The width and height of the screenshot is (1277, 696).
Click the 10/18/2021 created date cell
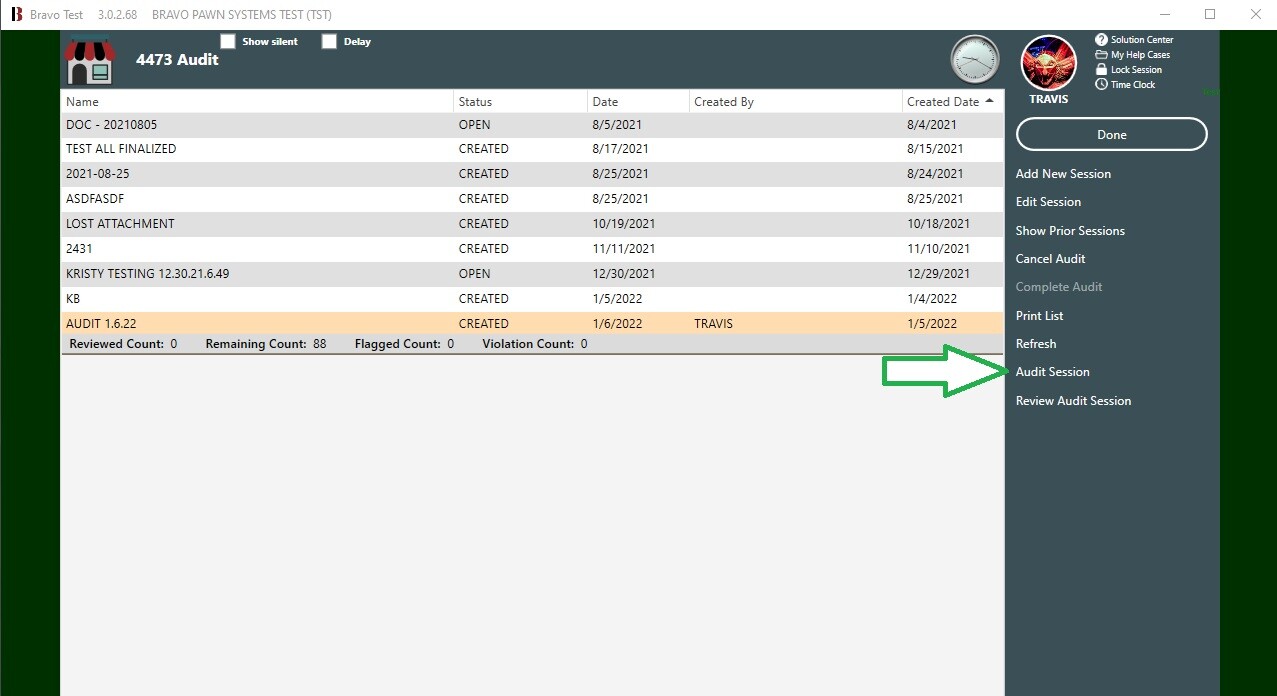[x=938, y=224]
